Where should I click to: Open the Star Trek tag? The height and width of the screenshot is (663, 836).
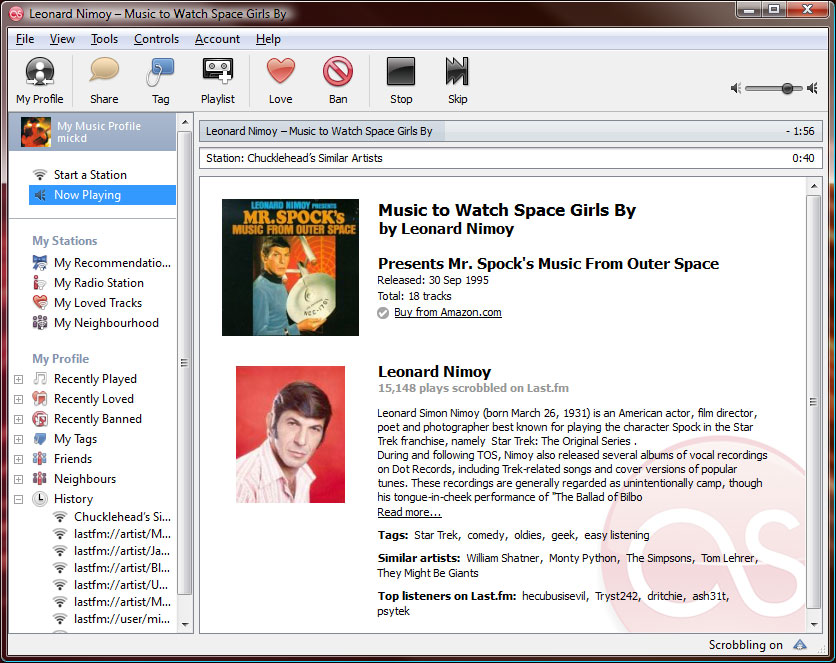click(x=436, y=535)
